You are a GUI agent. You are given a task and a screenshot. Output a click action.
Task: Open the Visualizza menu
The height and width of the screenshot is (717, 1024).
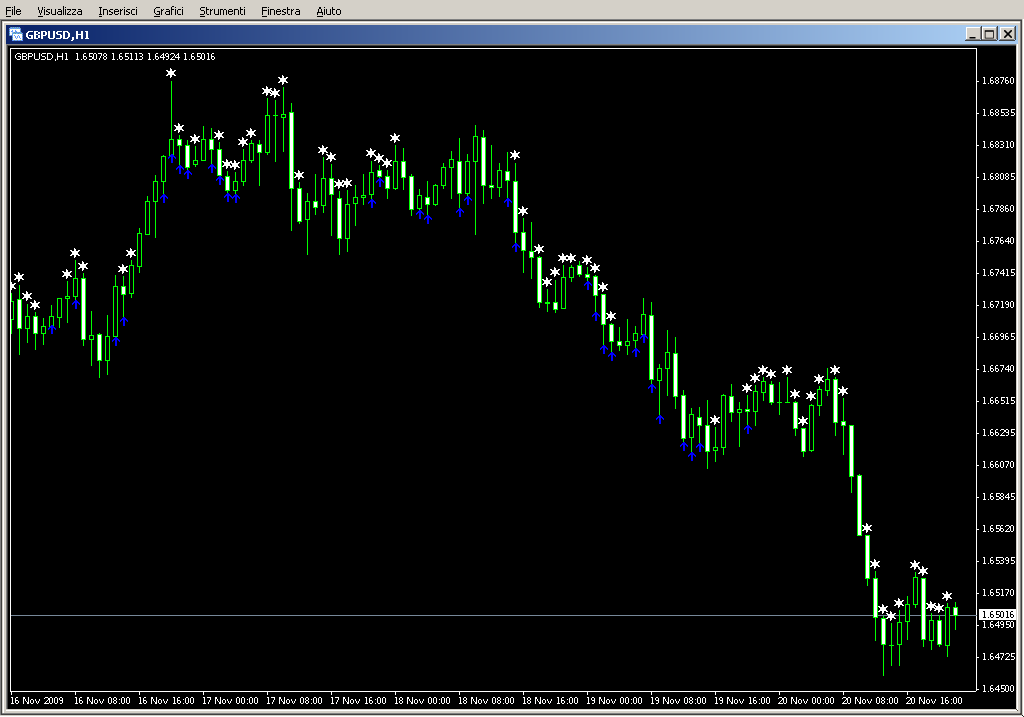[x=59, y=11]
